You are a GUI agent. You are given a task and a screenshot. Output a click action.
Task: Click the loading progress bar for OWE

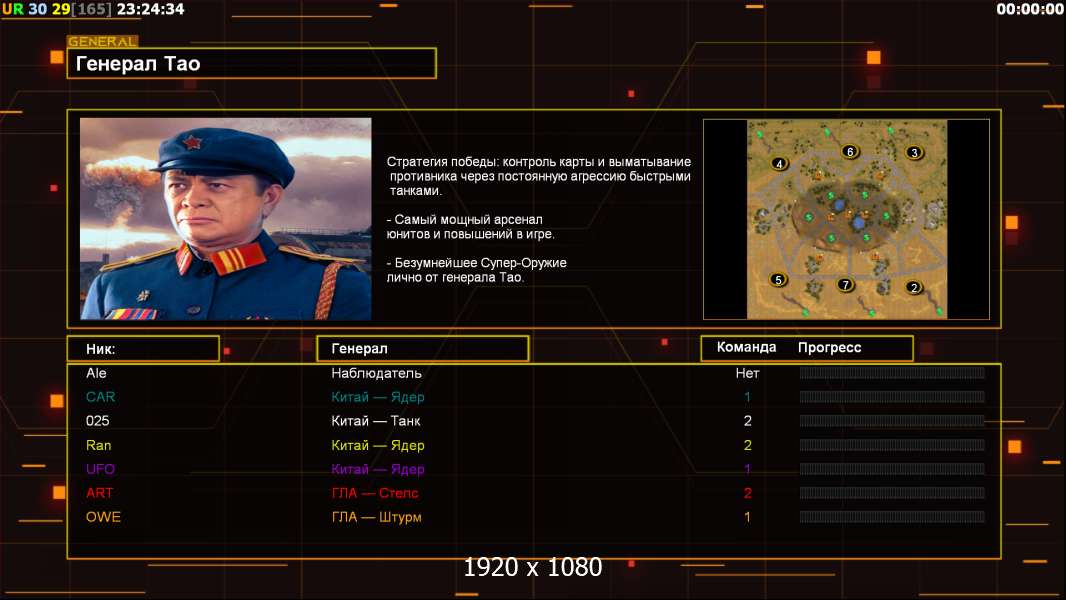[892, 517]
